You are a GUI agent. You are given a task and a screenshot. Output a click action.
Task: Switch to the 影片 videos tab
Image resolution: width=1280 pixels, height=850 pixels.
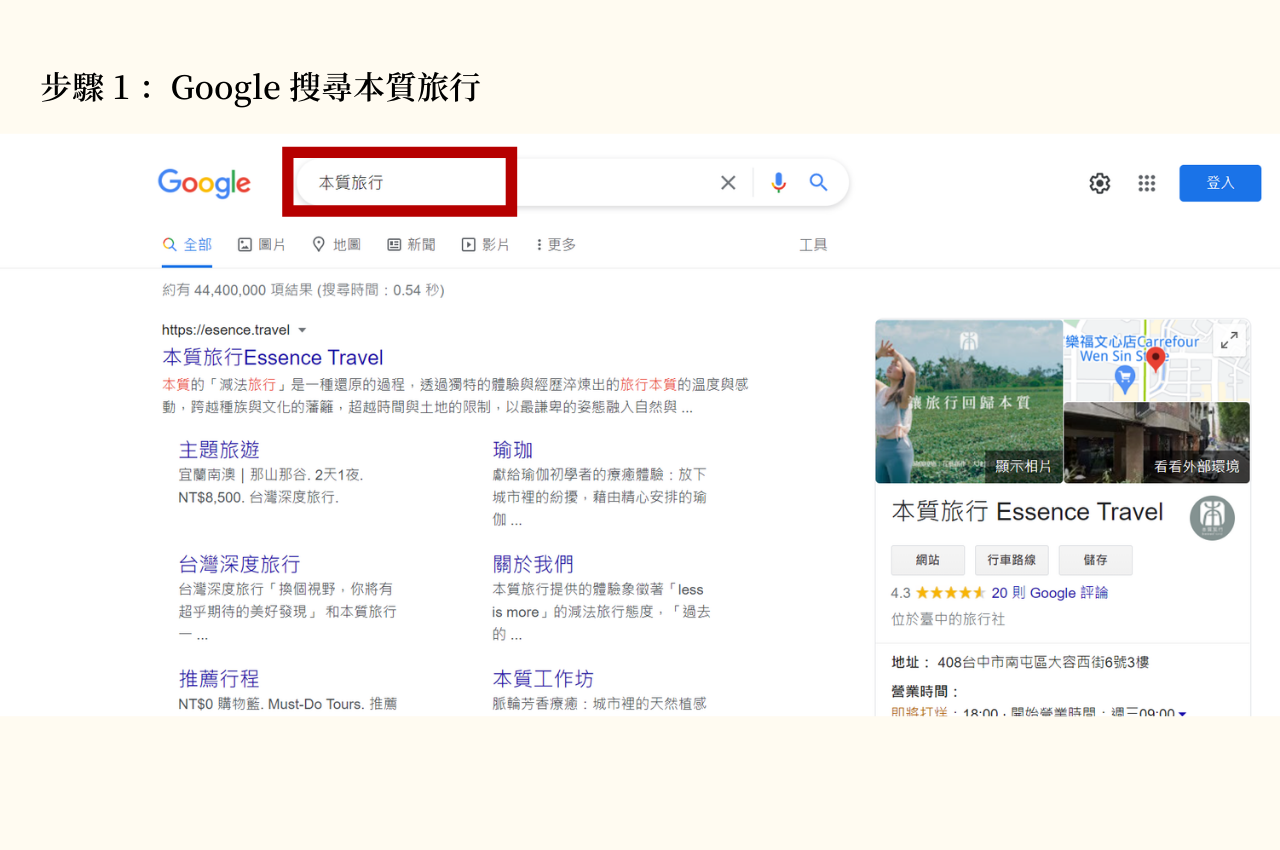point(485,244)
